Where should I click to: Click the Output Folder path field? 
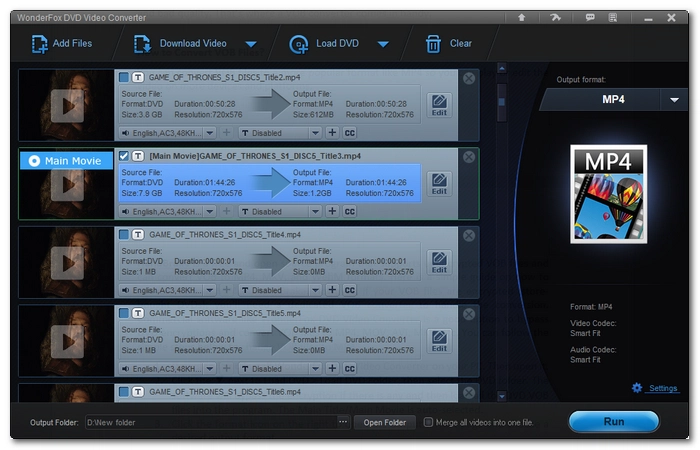click(211, 422)
